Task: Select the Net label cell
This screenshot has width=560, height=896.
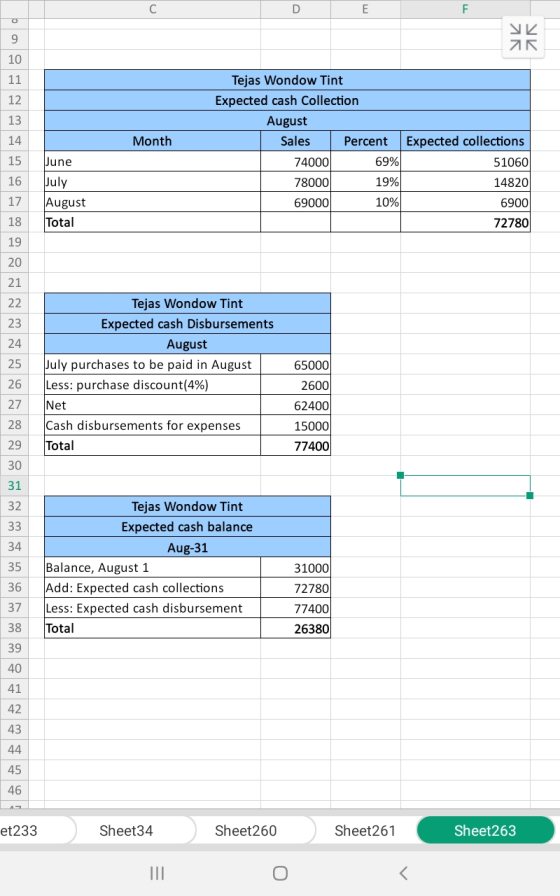Action: pos(153,405)
